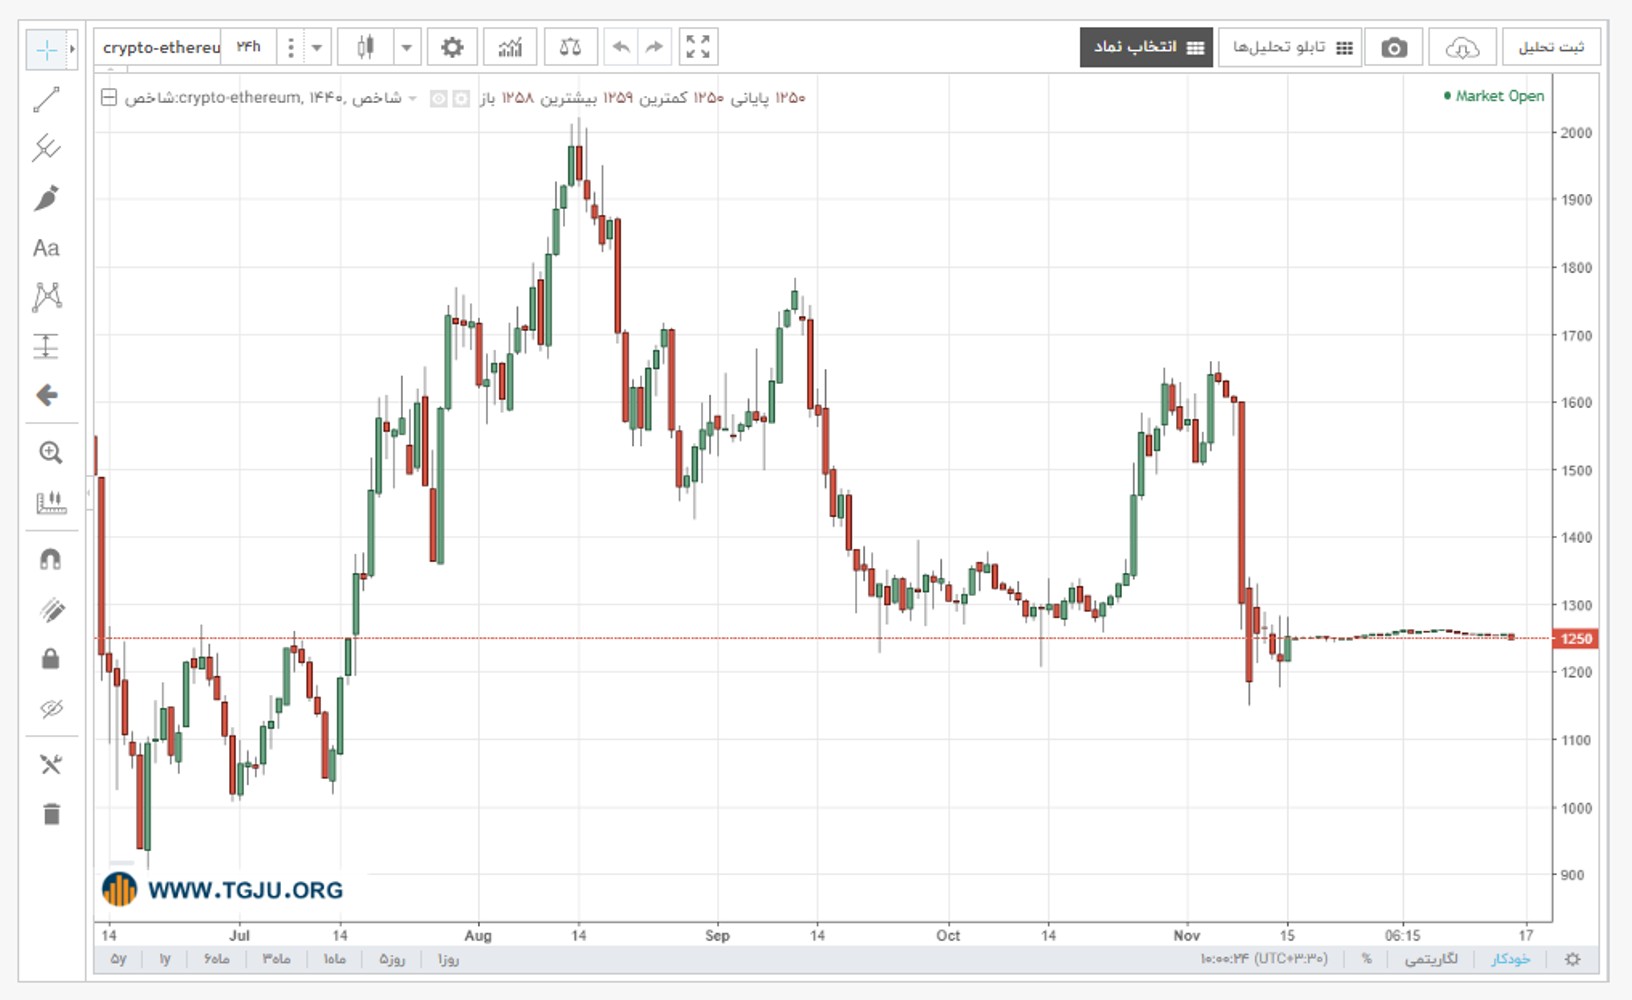This screenshot has width=1632, height=1000.
Task: Open indicators menu icon
Action: click(510, 47)
